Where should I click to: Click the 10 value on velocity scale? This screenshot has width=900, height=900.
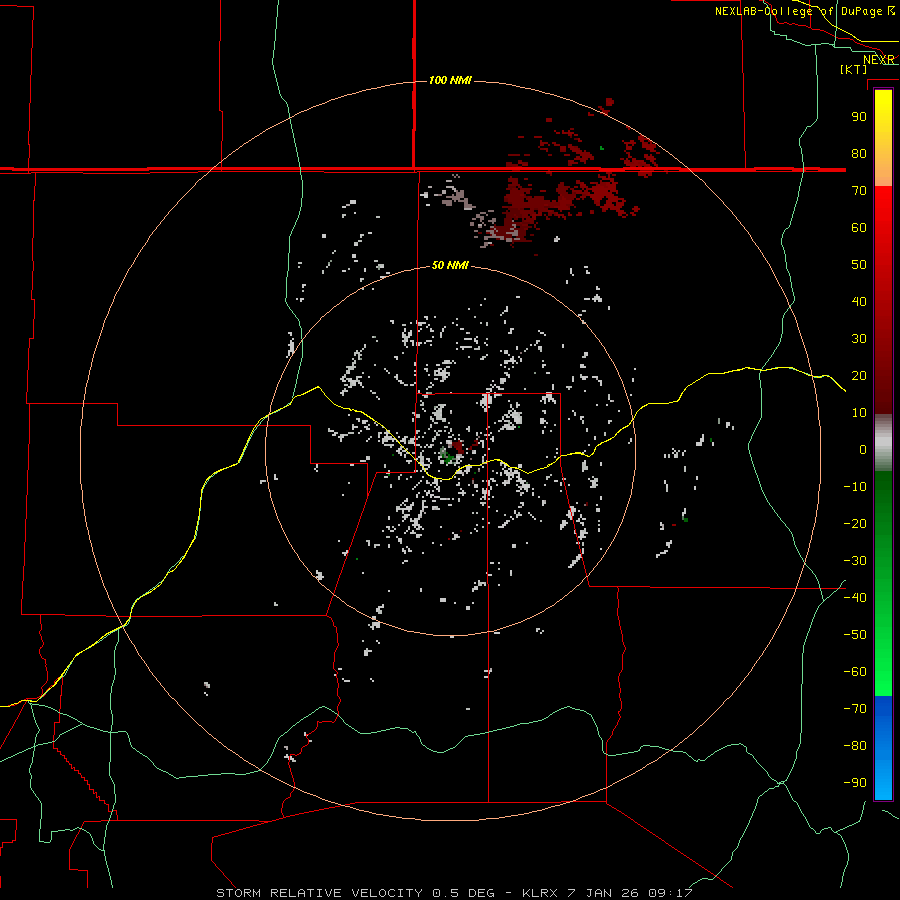tap(859, 413)
